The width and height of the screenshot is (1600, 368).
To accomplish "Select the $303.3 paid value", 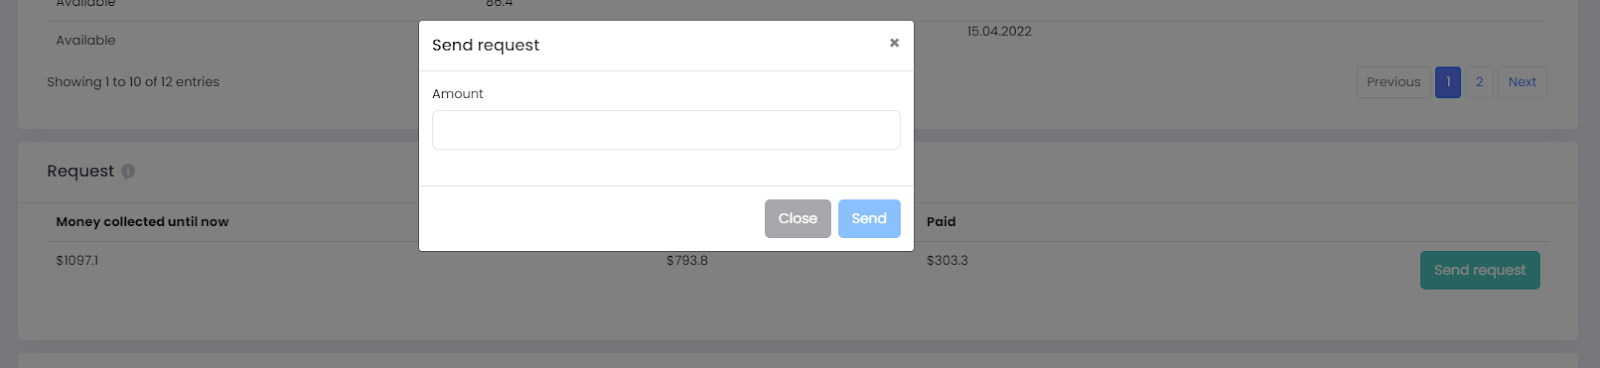I will (x=947, y=261).
